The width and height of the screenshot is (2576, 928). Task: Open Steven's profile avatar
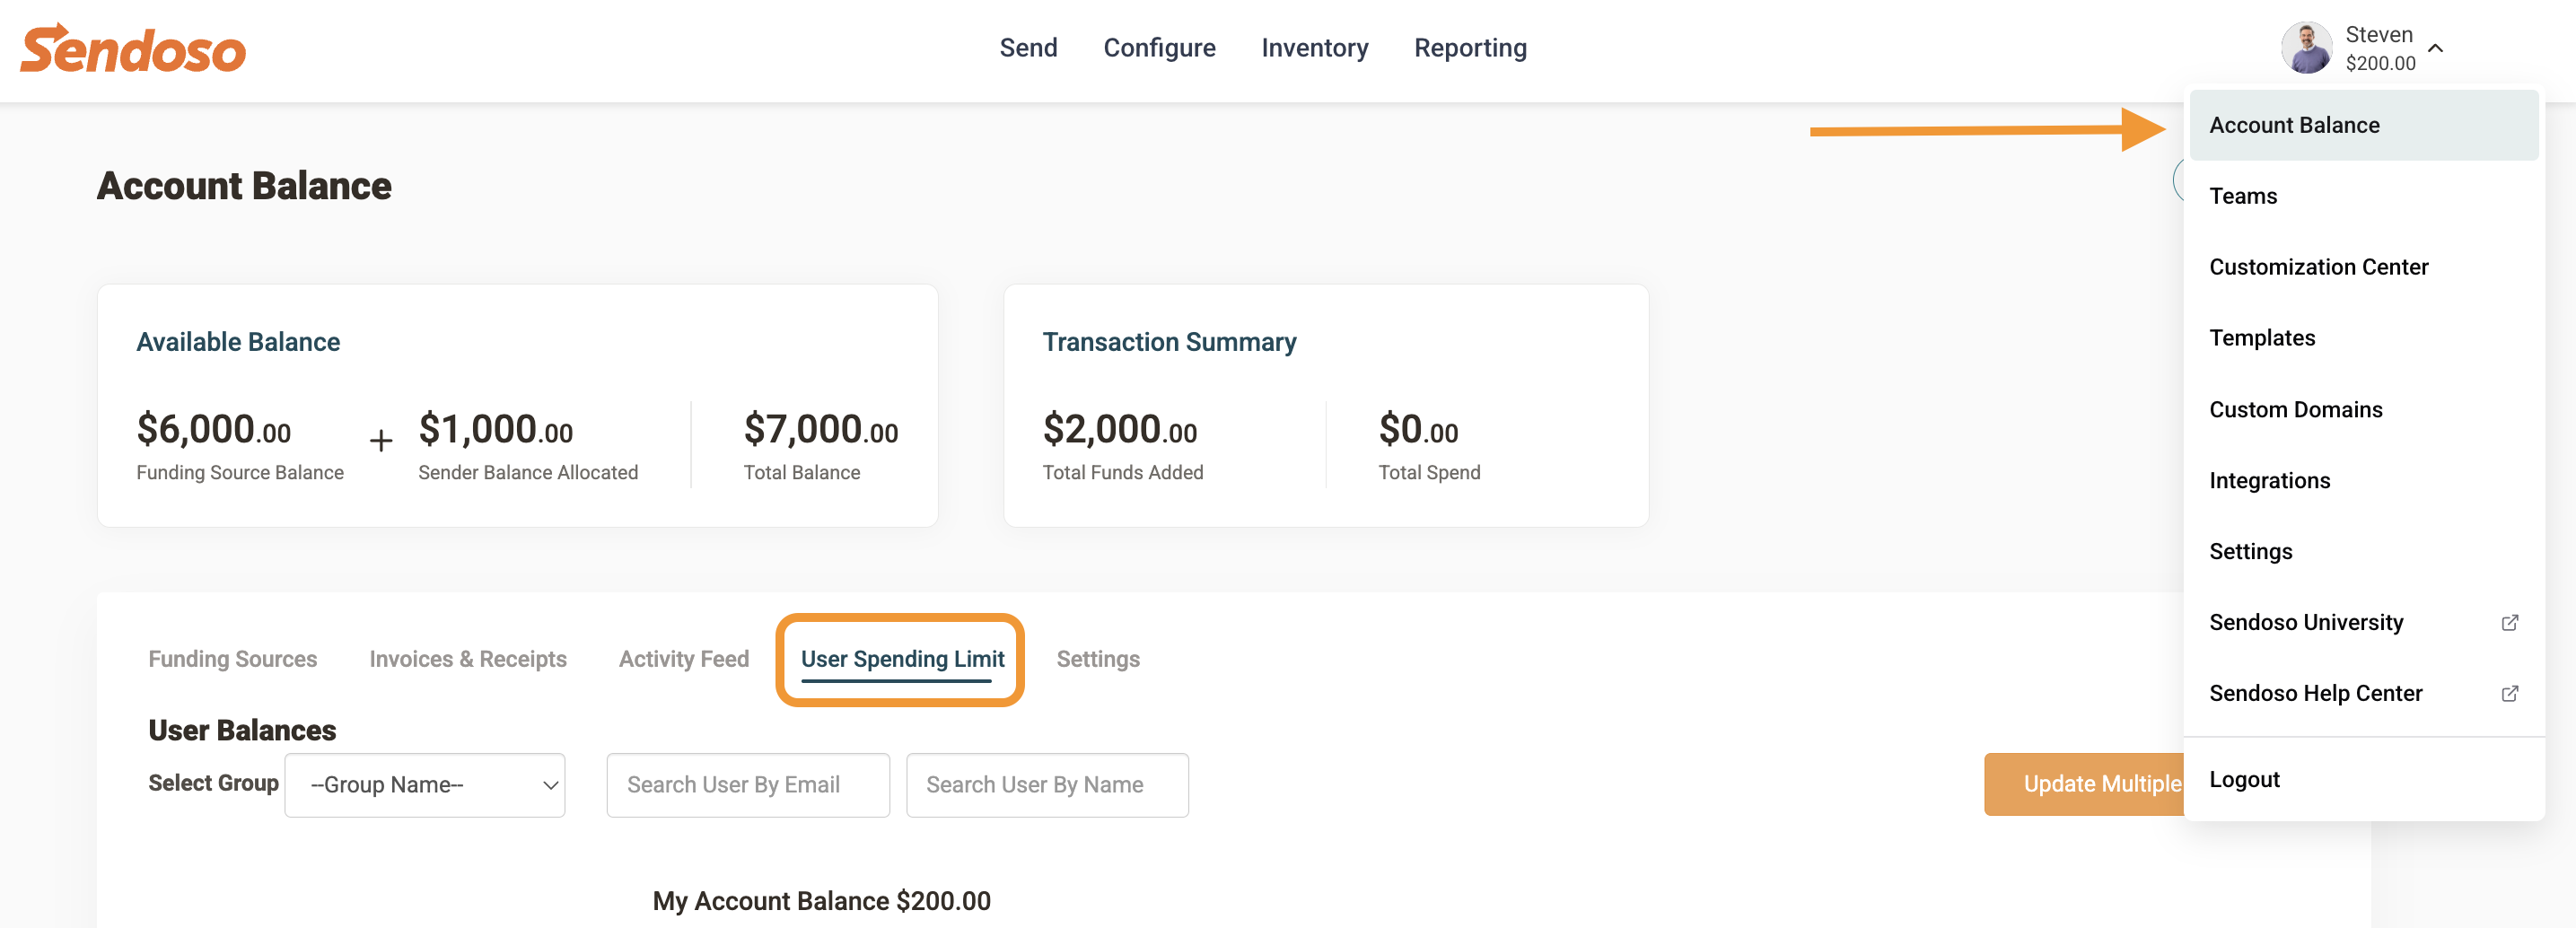pyautogui.click(x=2306, y=48)
